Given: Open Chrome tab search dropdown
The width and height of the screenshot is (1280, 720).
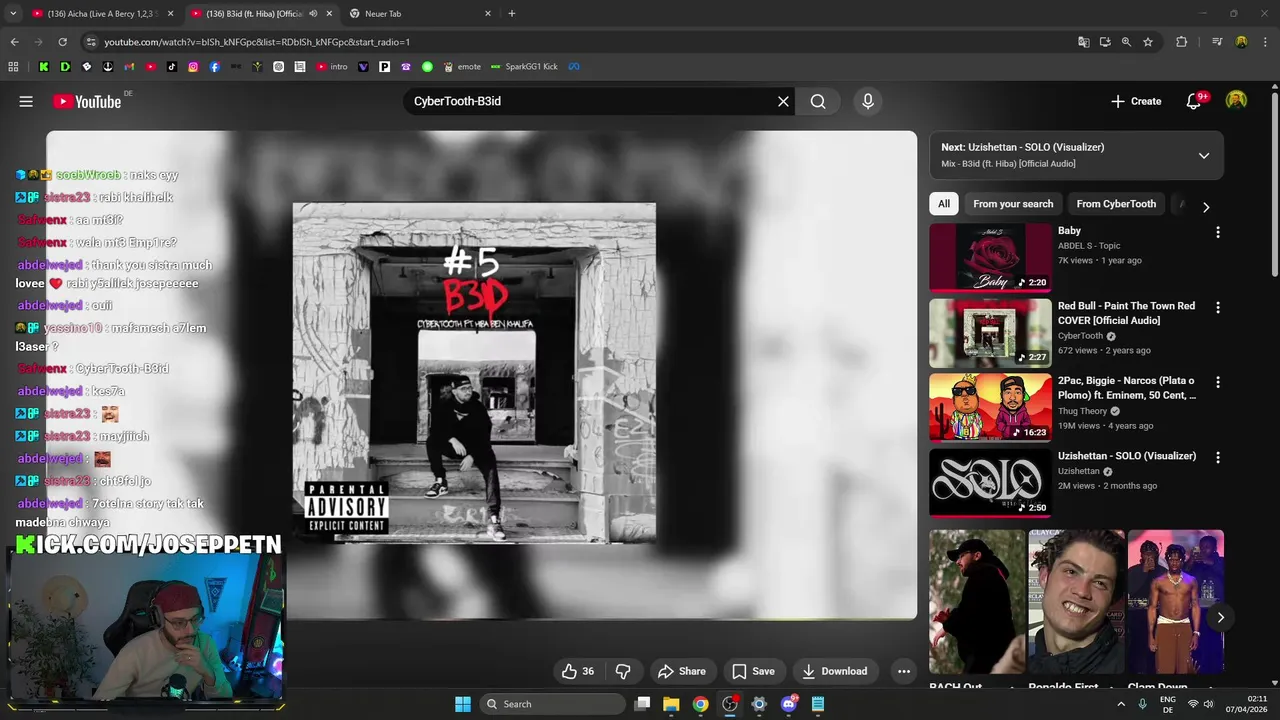Looking at the screenshot, I should point(13,14).
